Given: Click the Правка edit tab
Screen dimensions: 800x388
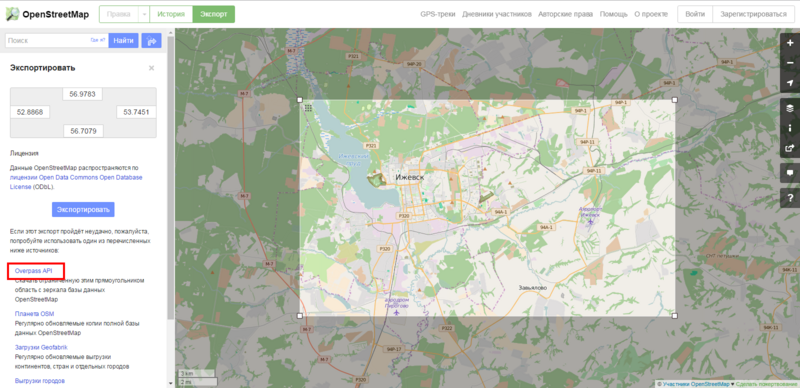Looking at the screenshot, I should click(118, 14).
